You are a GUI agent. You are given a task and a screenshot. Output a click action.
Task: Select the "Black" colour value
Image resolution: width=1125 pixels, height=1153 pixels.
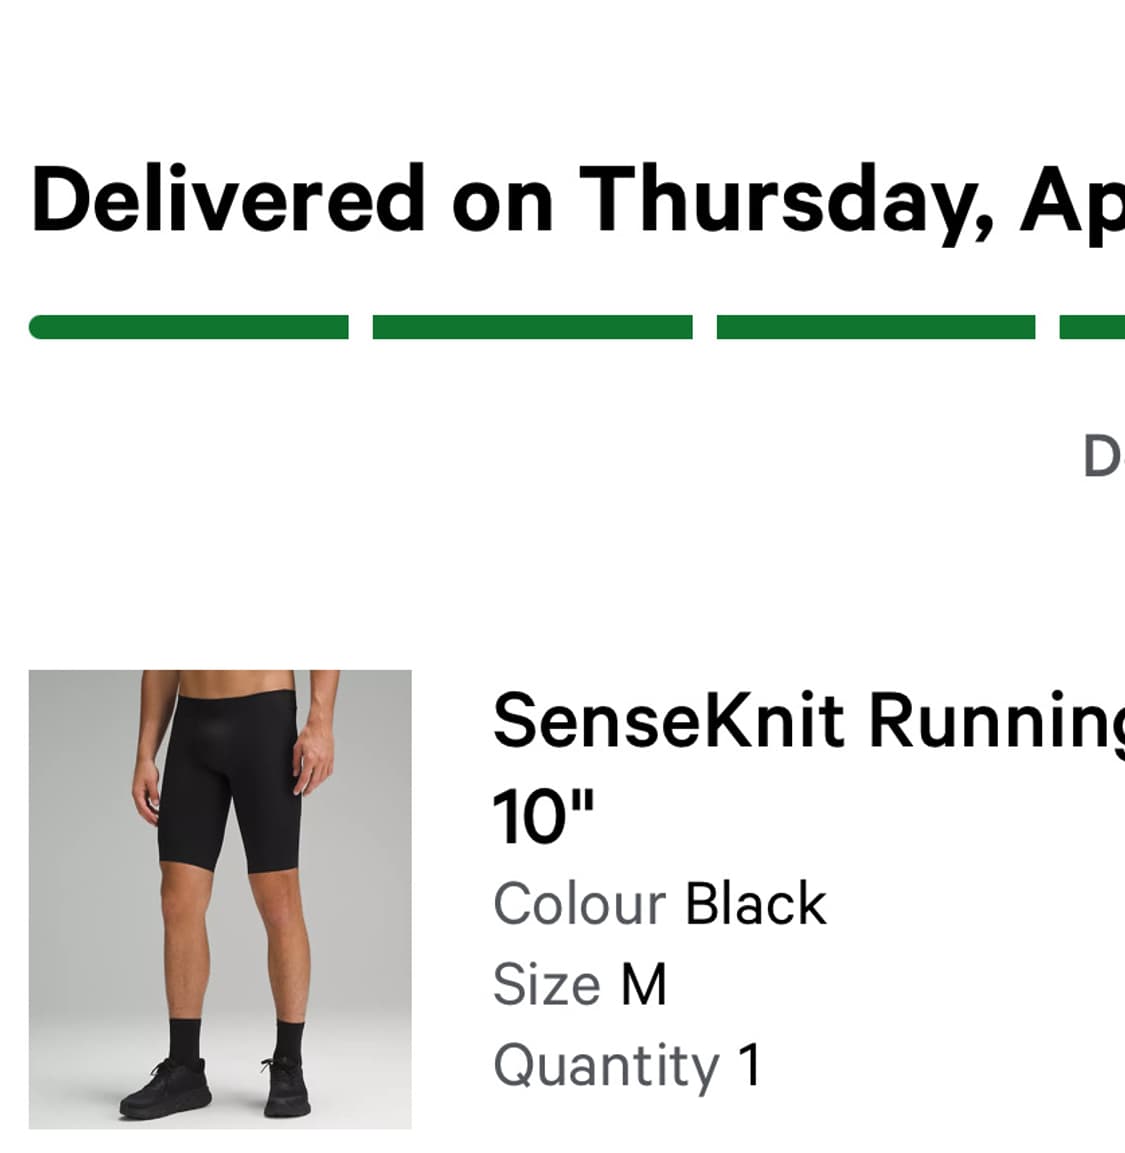[756, 903]
